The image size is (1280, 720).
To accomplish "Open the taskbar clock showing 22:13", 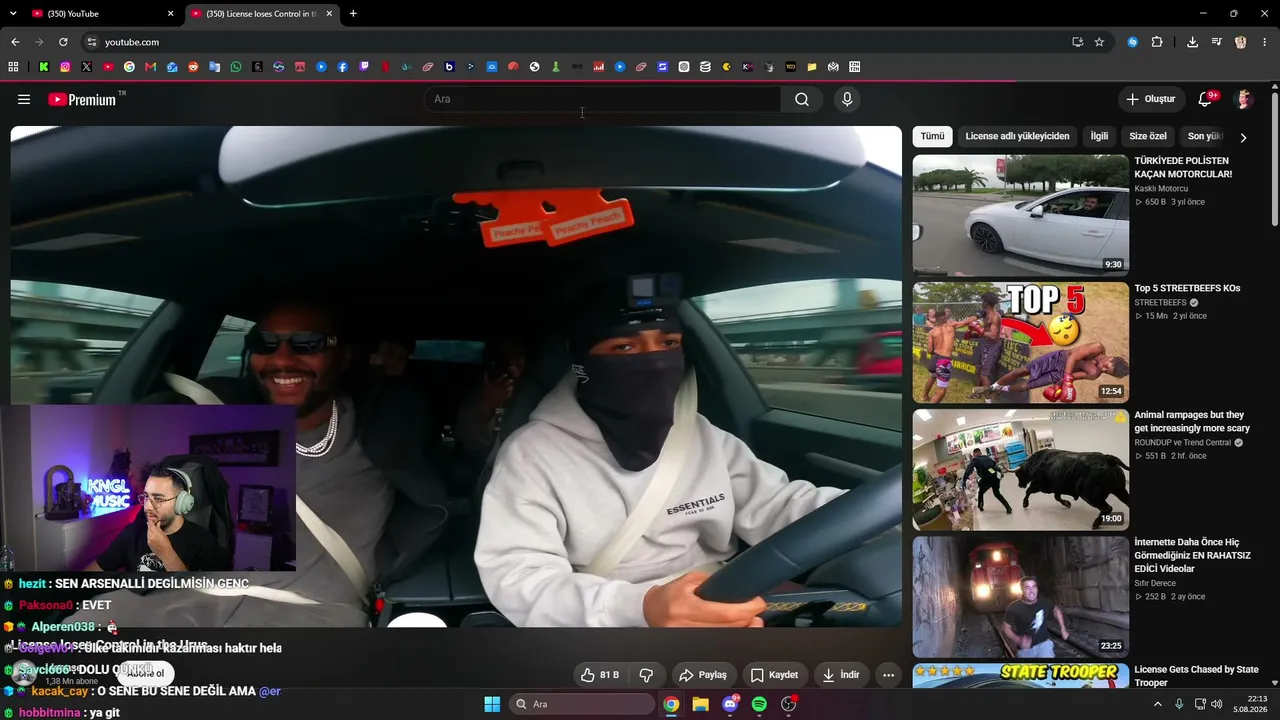I will pyautogui.click(x=1249, y=704).
